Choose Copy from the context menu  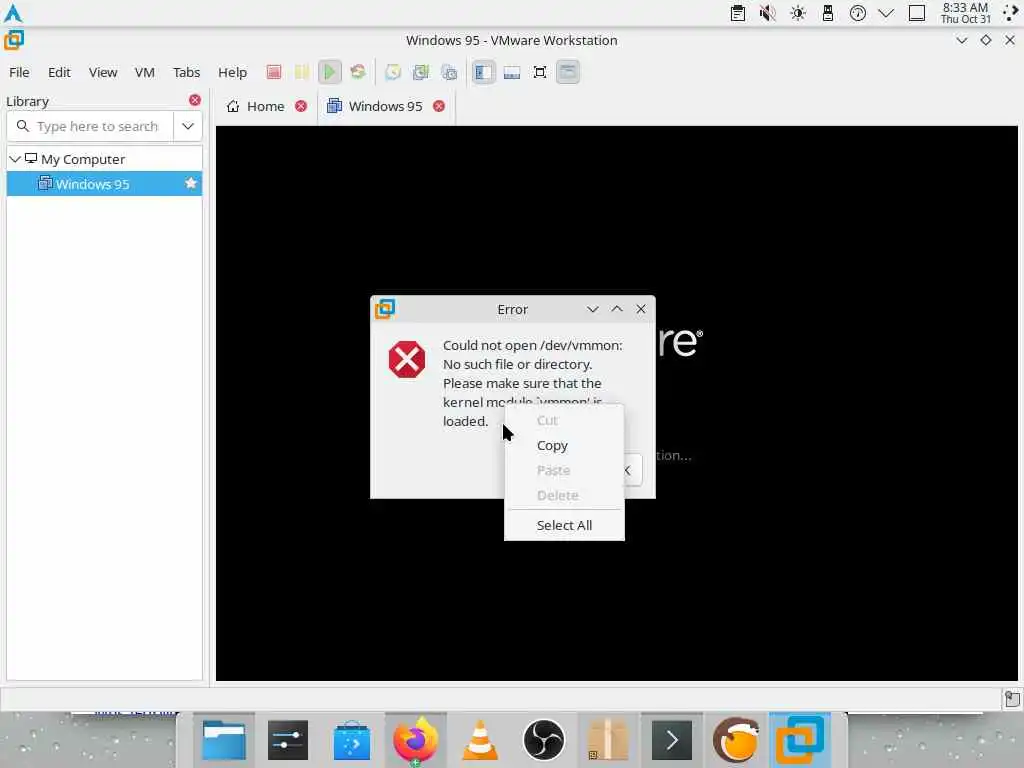coord(564,445)
